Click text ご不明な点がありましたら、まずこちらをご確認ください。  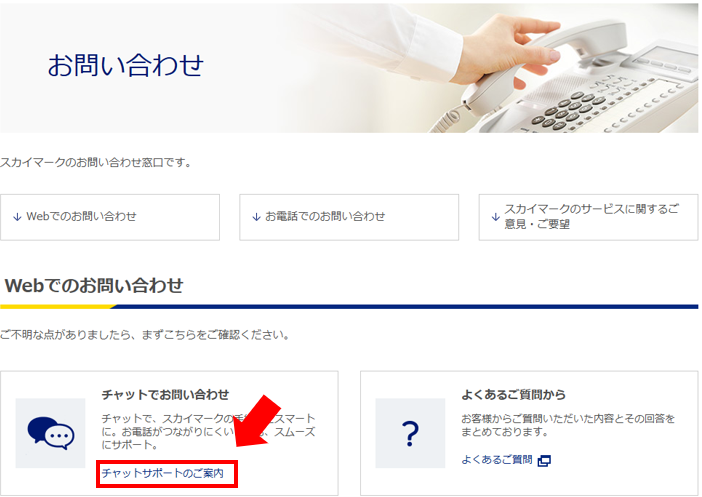(145, 335)
